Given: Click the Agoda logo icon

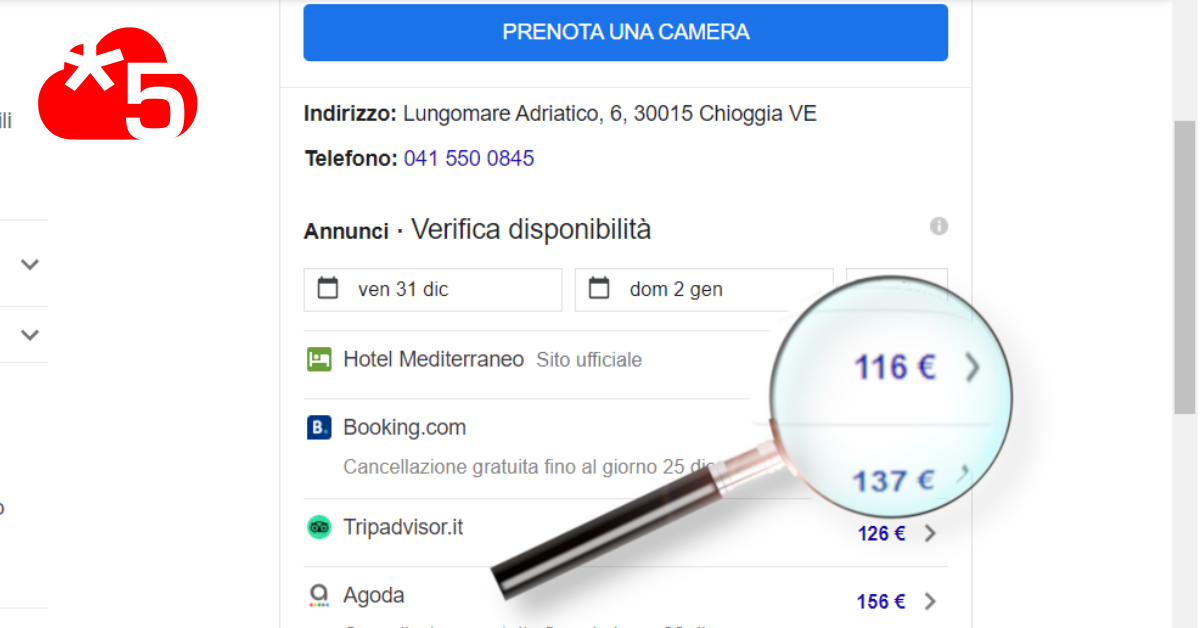Looking at the screenshot, I should pyautogui.click(x=319, y=596).
